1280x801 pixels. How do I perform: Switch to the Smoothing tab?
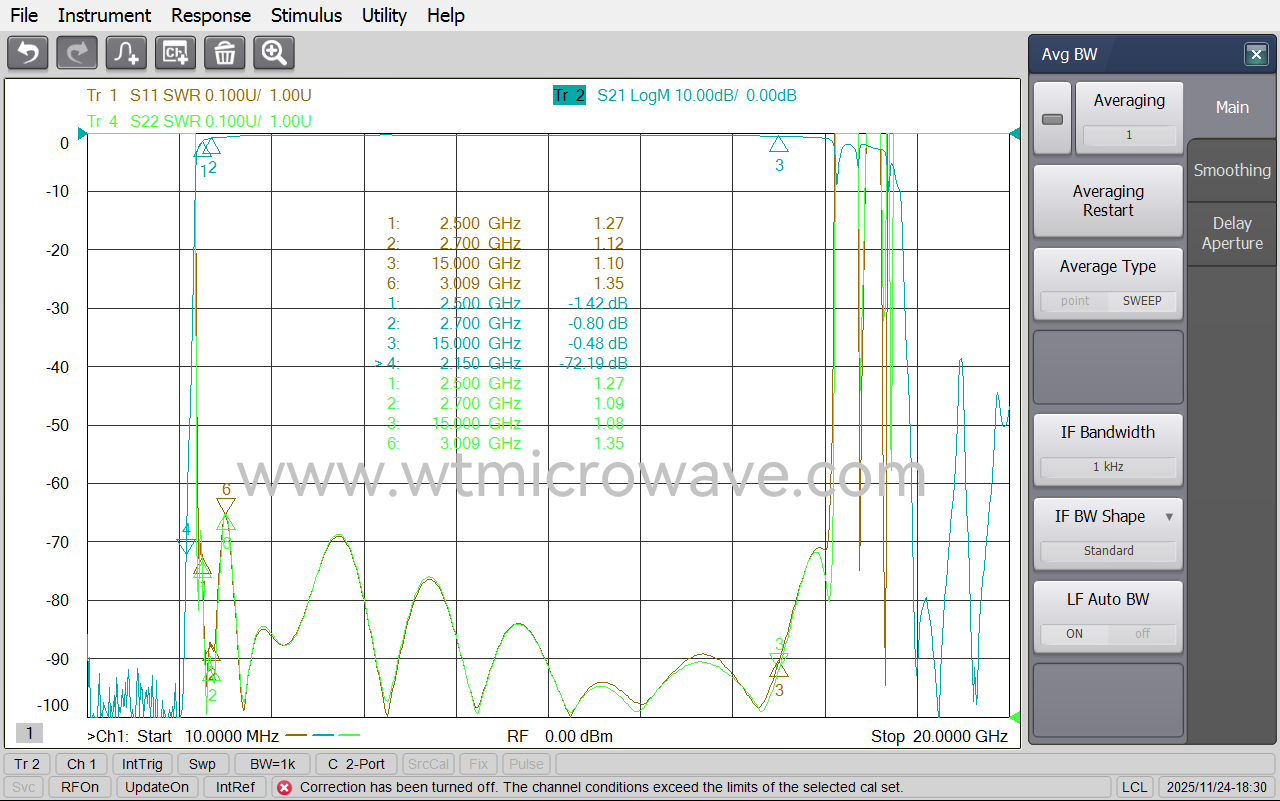[1232, 171]
